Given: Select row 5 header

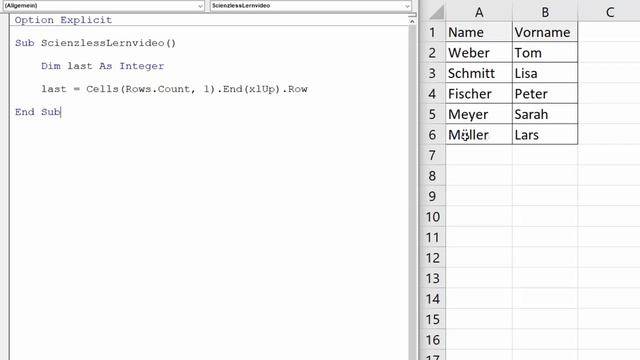Looking at the screenshot, I should point(432,114).
